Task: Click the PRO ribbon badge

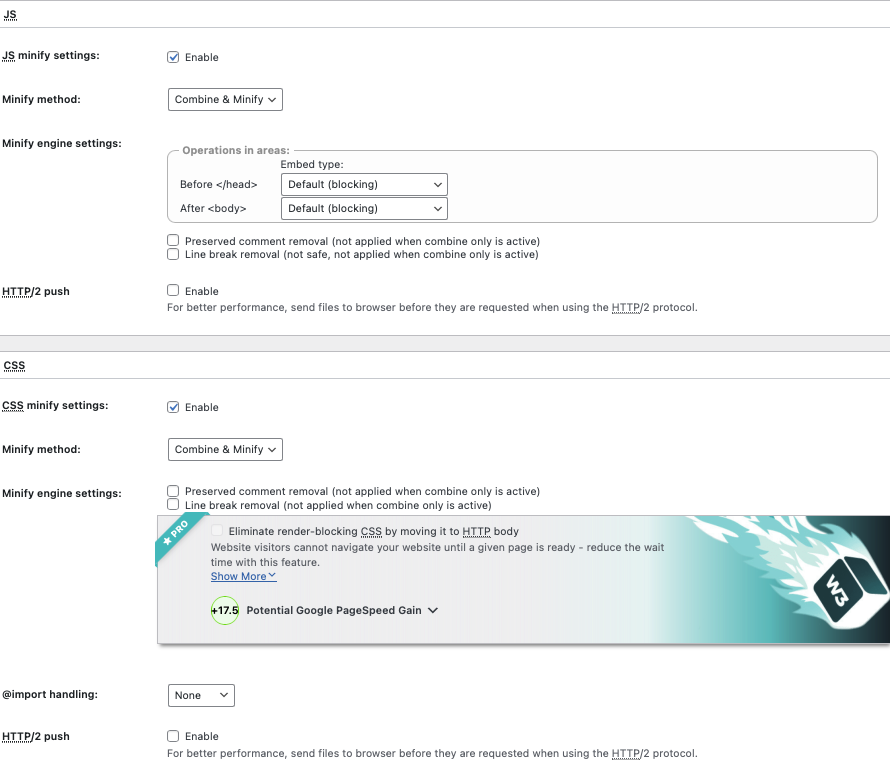Action: 179,532
